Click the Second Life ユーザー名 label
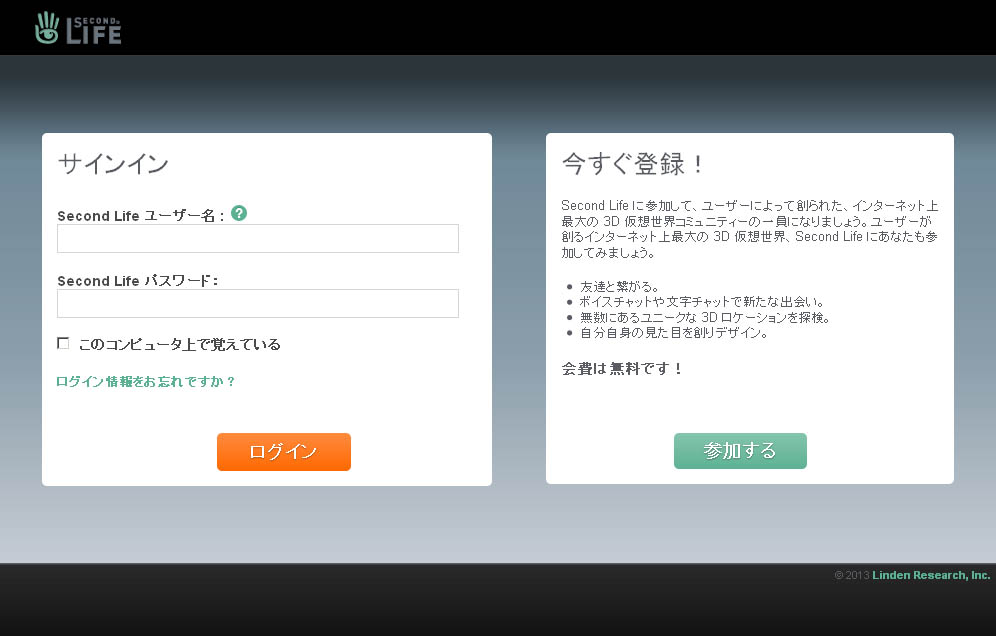 (141, 215)
